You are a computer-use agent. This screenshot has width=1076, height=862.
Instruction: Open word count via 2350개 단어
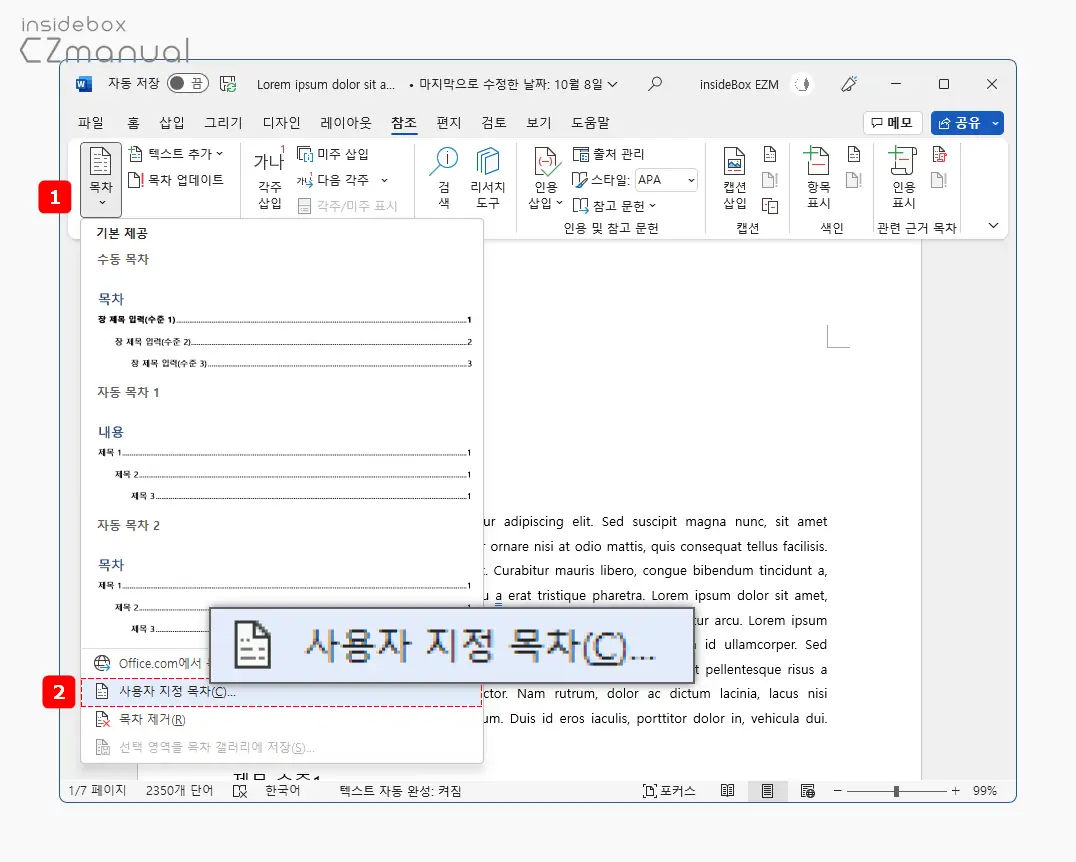(x=178, y=790)
